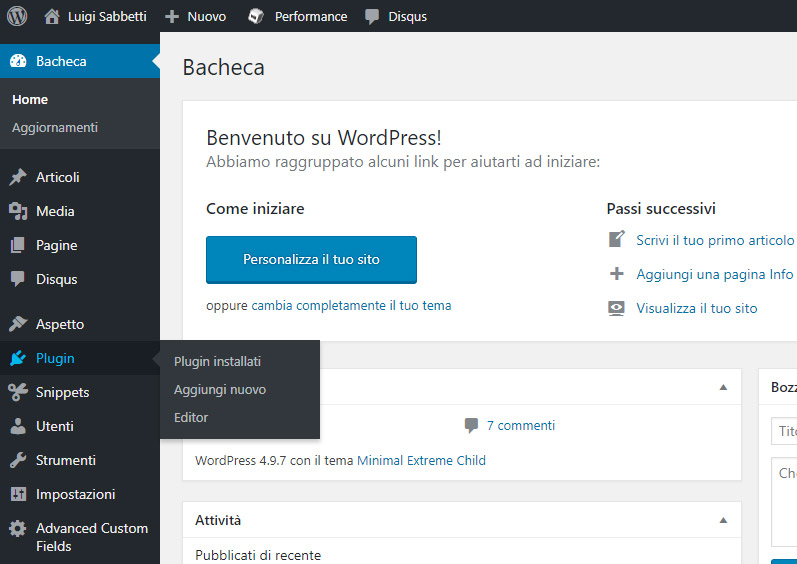Click the eye screen icon by Visualizza il tuo sito
The width and height of the screenshot is (797, 564).
617,308
